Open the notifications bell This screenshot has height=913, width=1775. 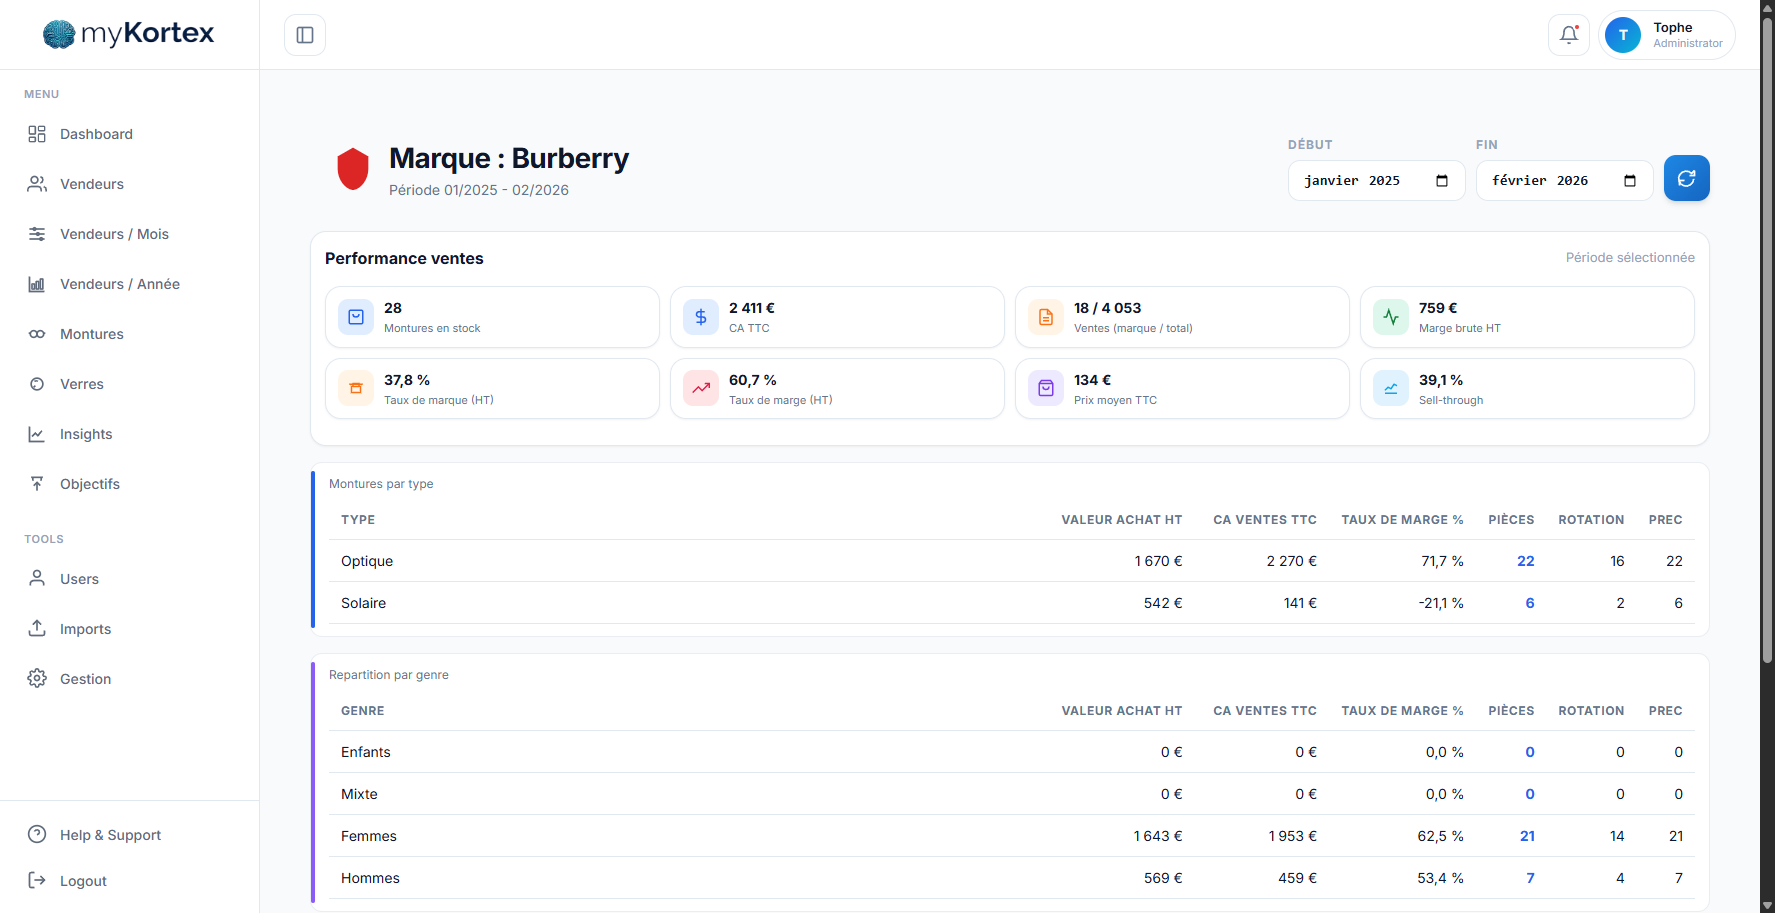tap(1569, 35)
